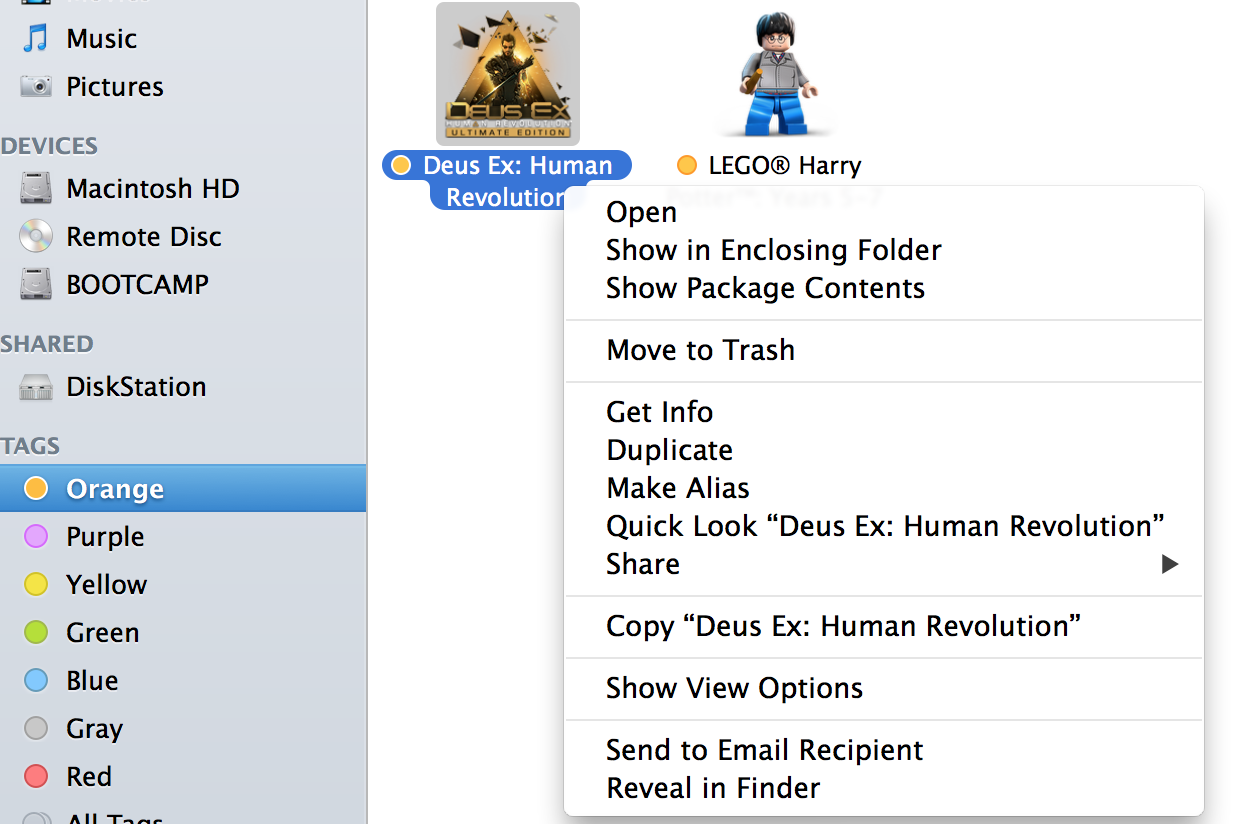Click the yellow tag dot

pyautogui.click(x=36, y=585)
